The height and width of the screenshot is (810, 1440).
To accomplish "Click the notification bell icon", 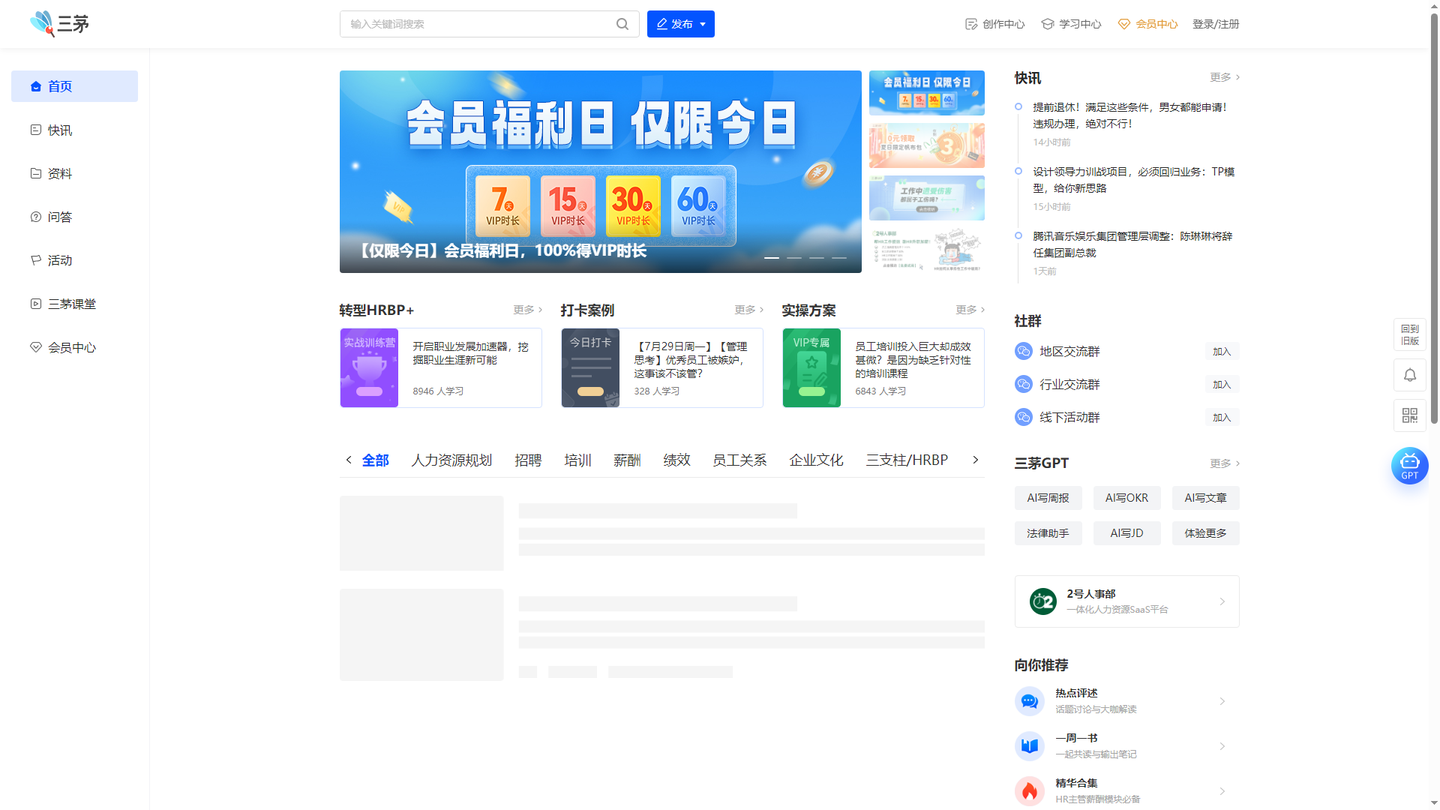I will 1410,375.
